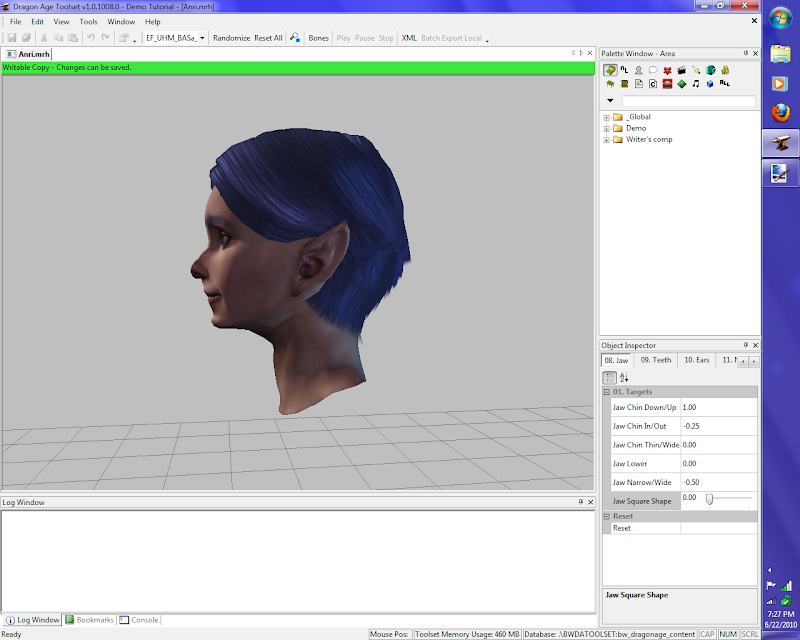The image size is (800, 640).
Task: Select the clapperboard cutscene palette icon
Action: 681,70
